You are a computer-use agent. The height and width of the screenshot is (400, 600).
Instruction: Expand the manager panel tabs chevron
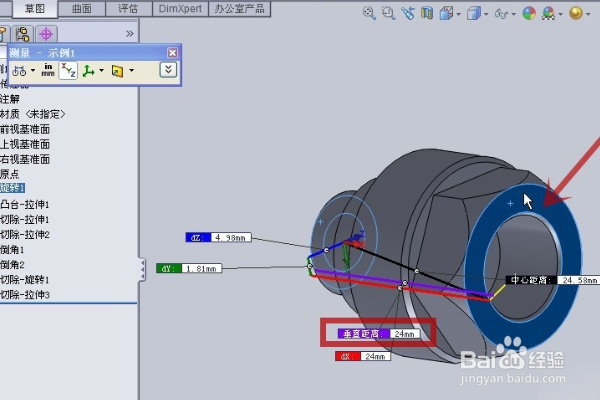point(130,34)
